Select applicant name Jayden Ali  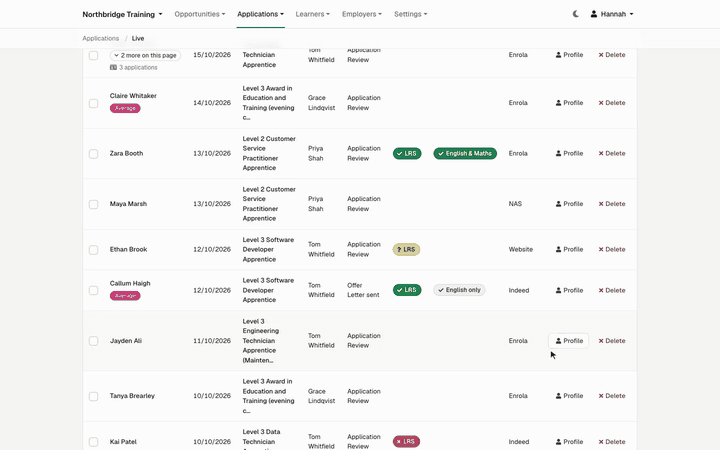[x=126, y=341]
